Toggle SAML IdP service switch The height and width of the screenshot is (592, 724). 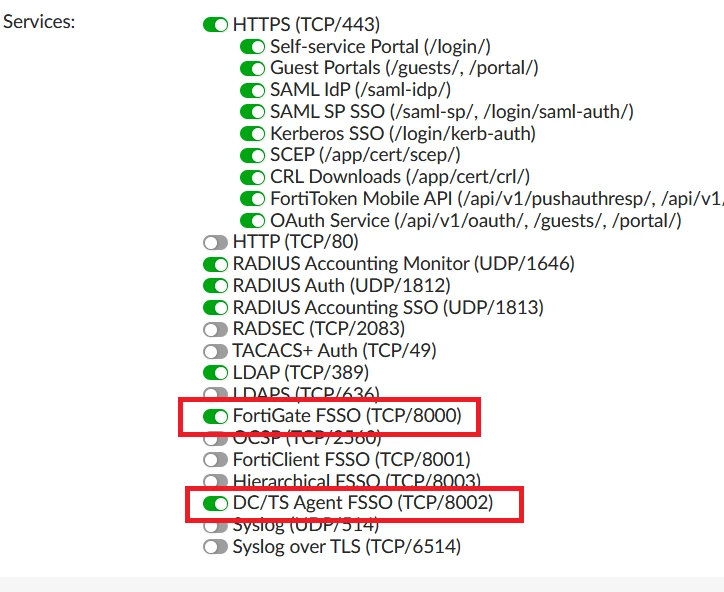click(x=252, y=90)
